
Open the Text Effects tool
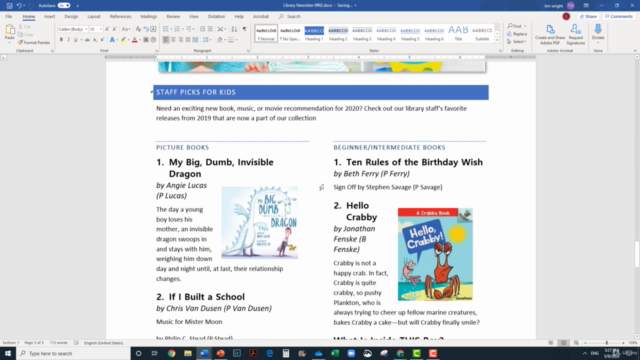click(x=112, y=40)
